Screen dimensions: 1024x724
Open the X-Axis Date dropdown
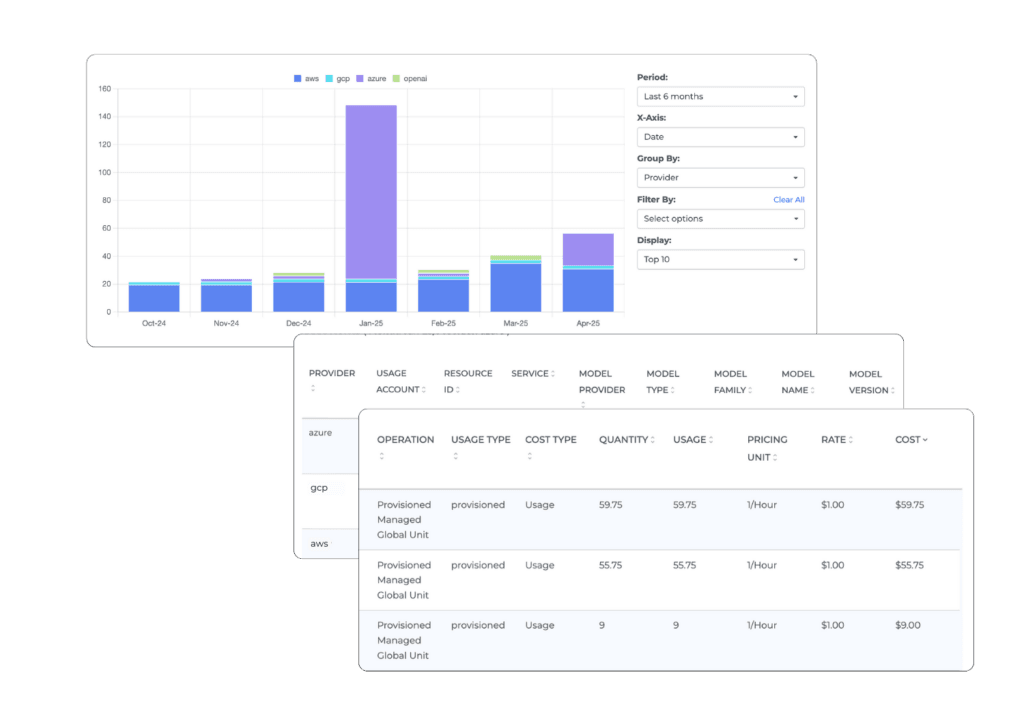720,137
